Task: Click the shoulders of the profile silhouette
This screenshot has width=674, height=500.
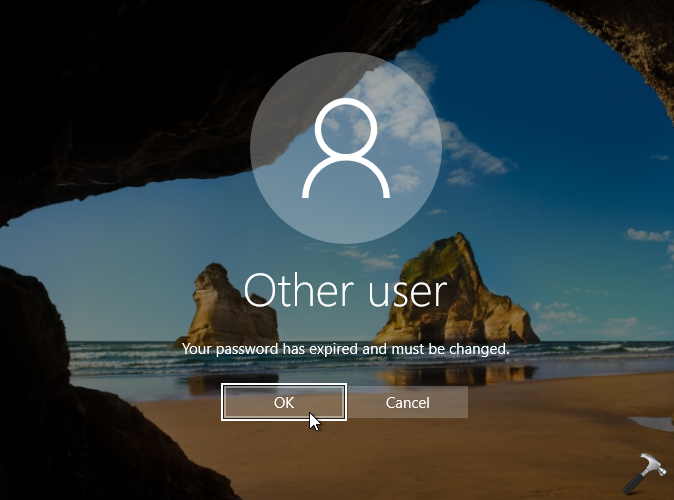Action: [x=345, y=180]
